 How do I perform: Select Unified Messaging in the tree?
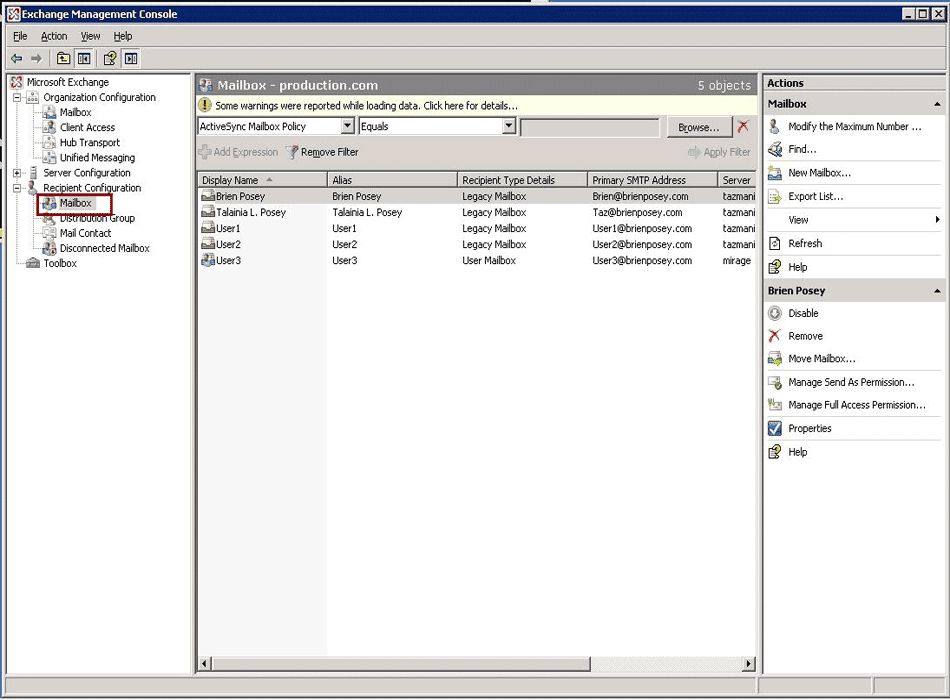click(97, 158)
